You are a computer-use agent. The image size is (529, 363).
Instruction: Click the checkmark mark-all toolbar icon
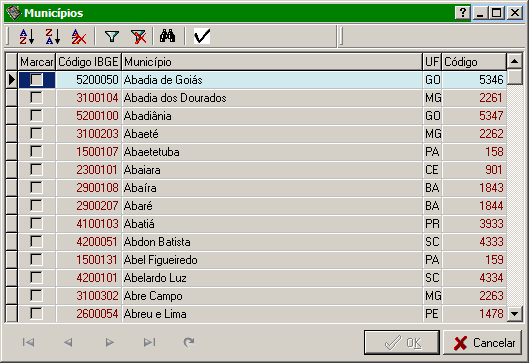202,36
